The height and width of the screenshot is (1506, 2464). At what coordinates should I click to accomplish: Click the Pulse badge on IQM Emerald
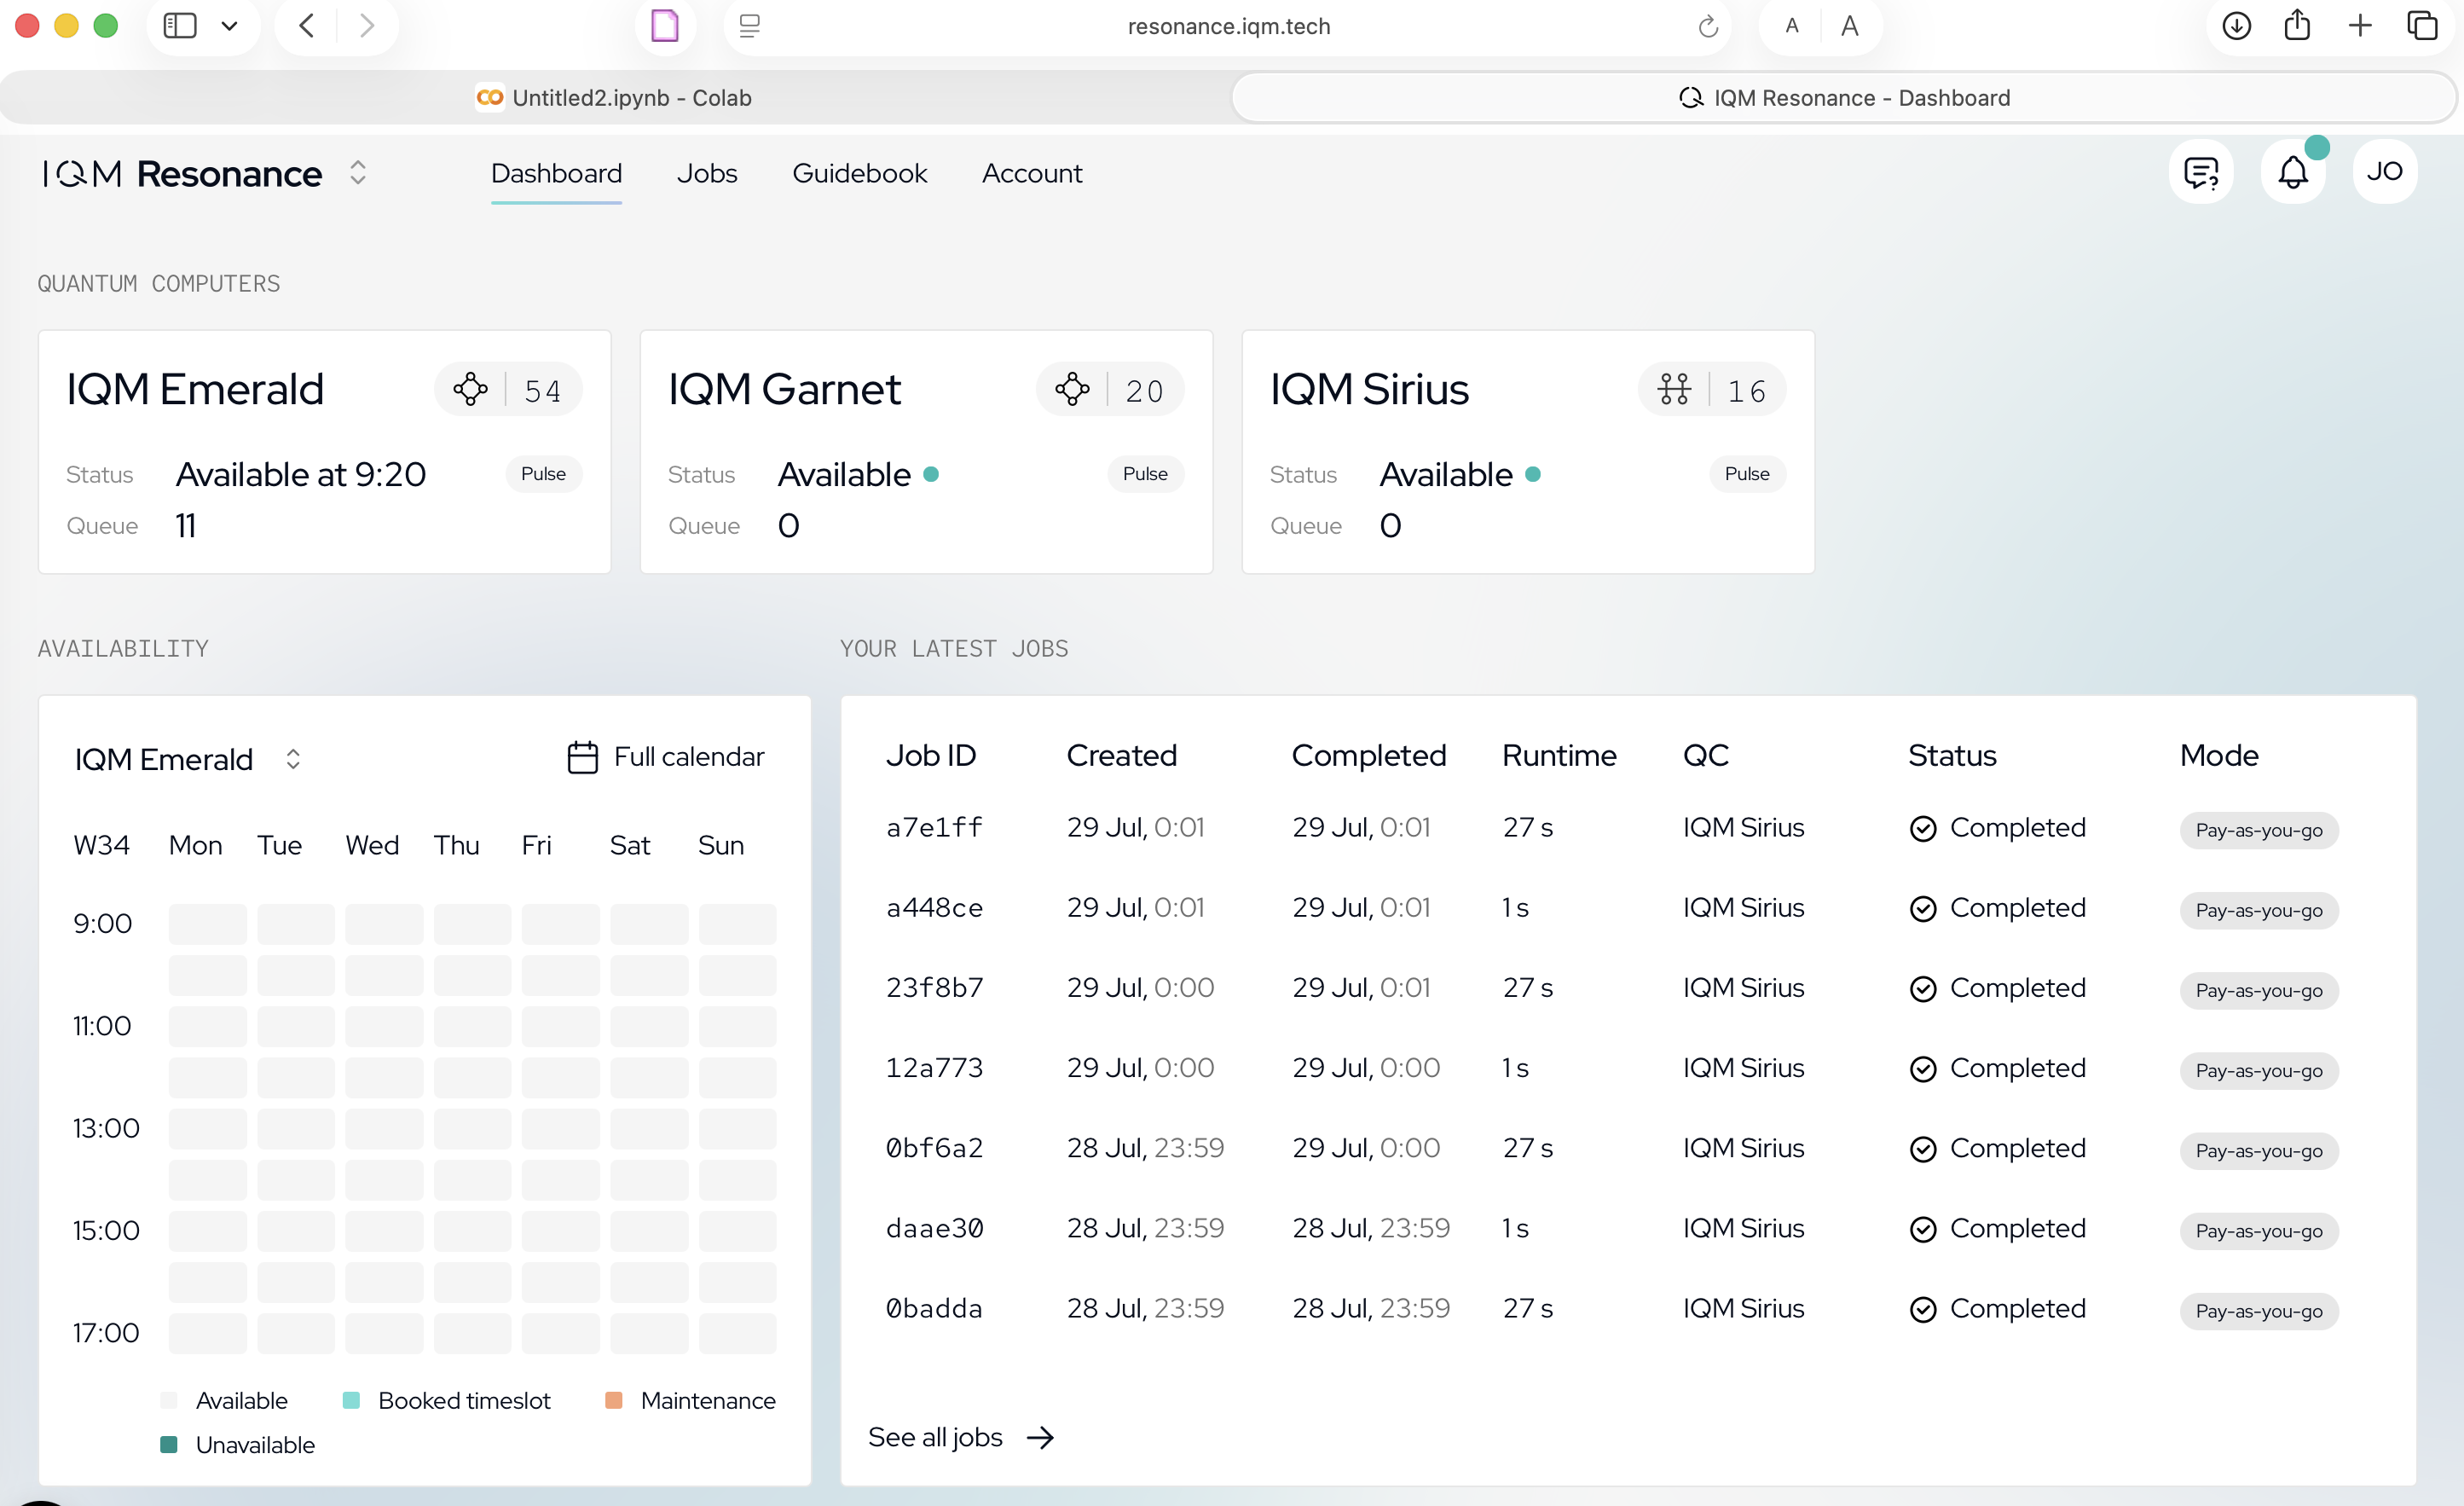(x=543, y=474)
